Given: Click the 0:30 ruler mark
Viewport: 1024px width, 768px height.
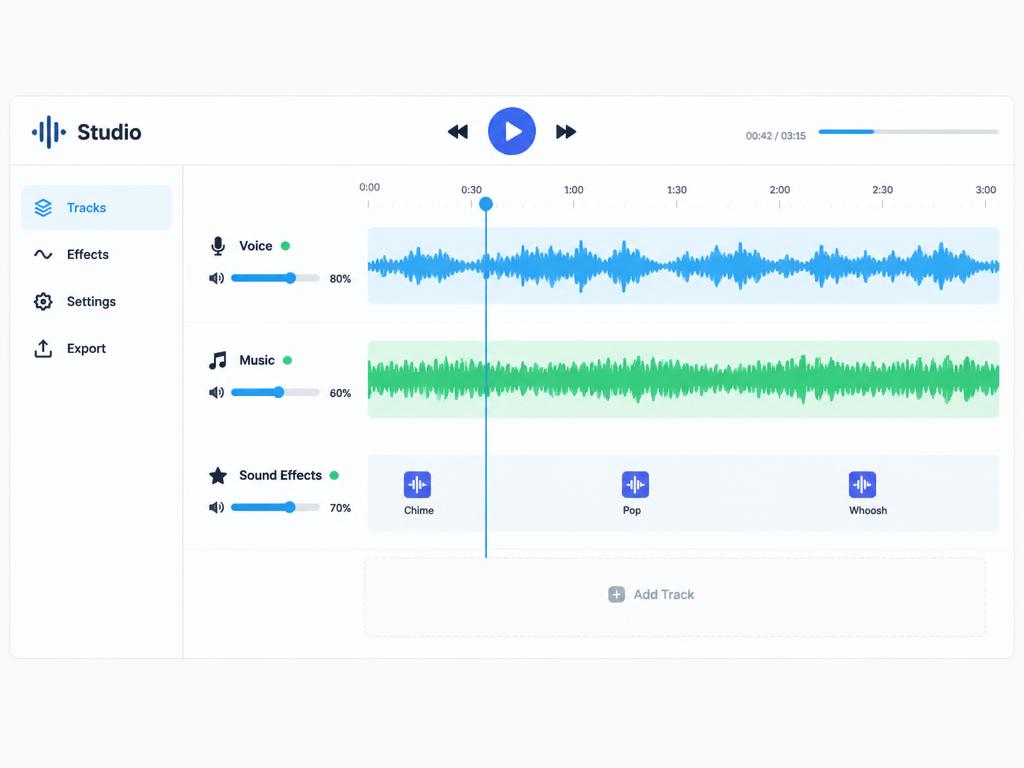Looking at the screenshot, I should [471, 190].
